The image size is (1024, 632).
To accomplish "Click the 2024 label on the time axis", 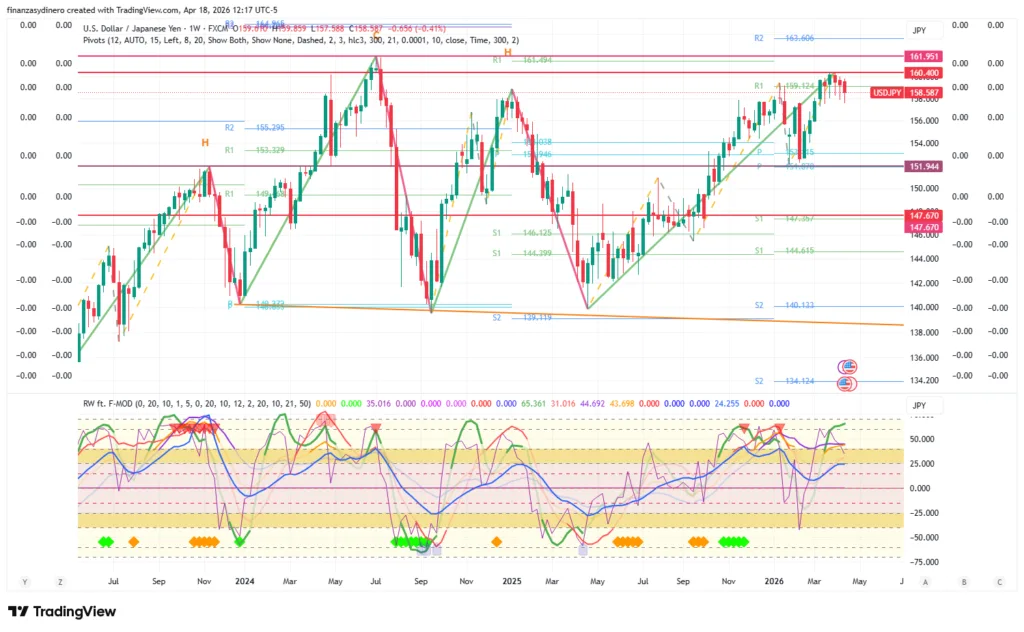I will click(245, 580).
